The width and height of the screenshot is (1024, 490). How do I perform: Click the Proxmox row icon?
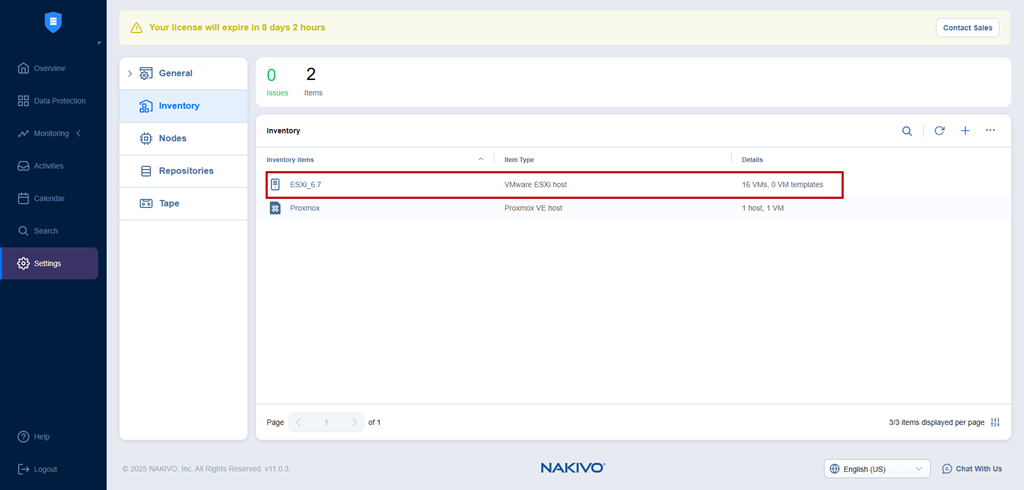[276, 208]
